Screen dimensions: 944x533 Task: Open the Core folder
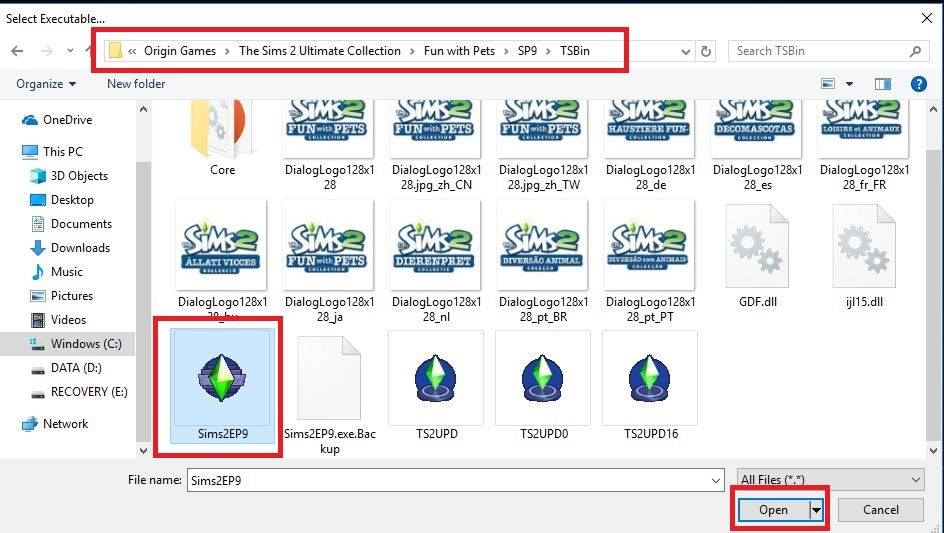point(222,139)
